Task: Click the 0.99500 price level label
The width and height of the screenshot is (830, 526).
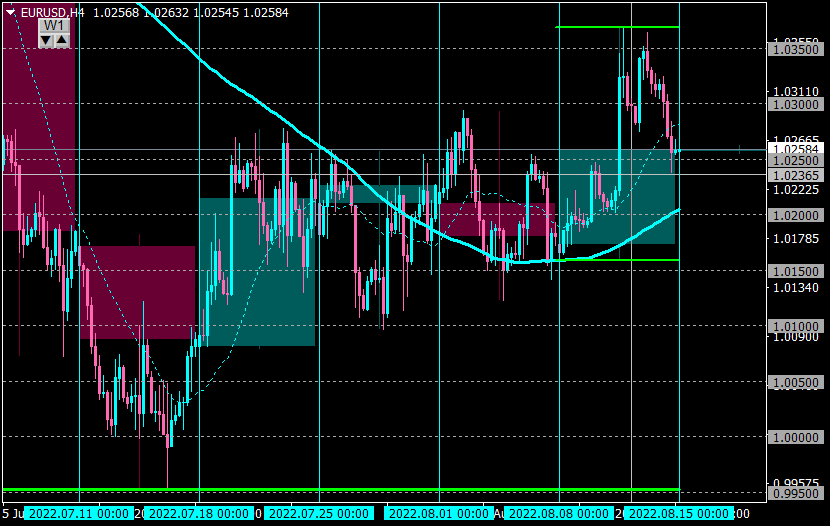Action: tap(796, 493)
